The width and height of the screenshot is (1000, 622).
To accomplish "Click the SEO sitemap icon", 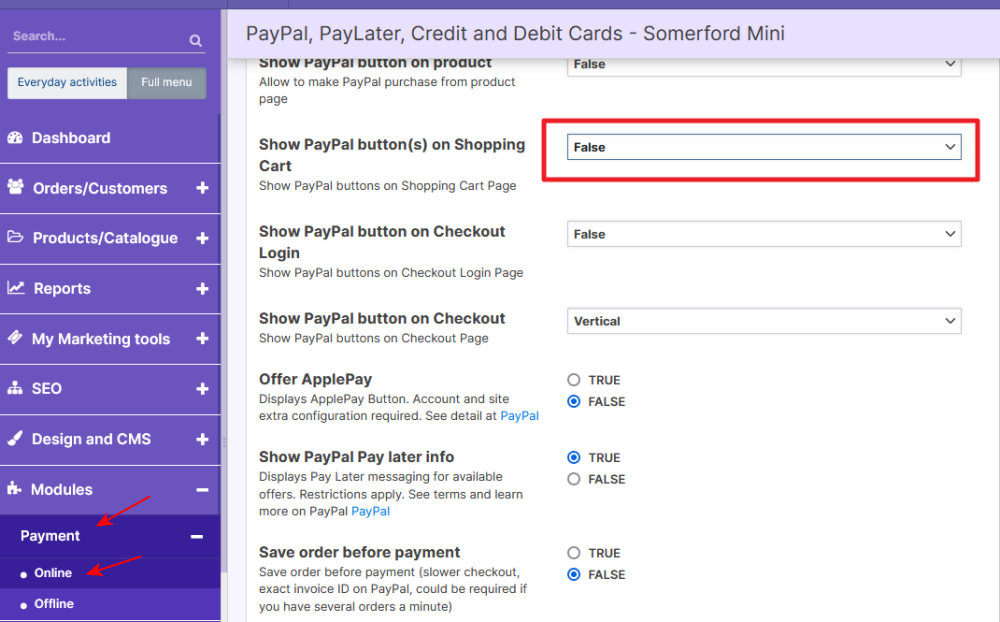I will click(15, 389).
